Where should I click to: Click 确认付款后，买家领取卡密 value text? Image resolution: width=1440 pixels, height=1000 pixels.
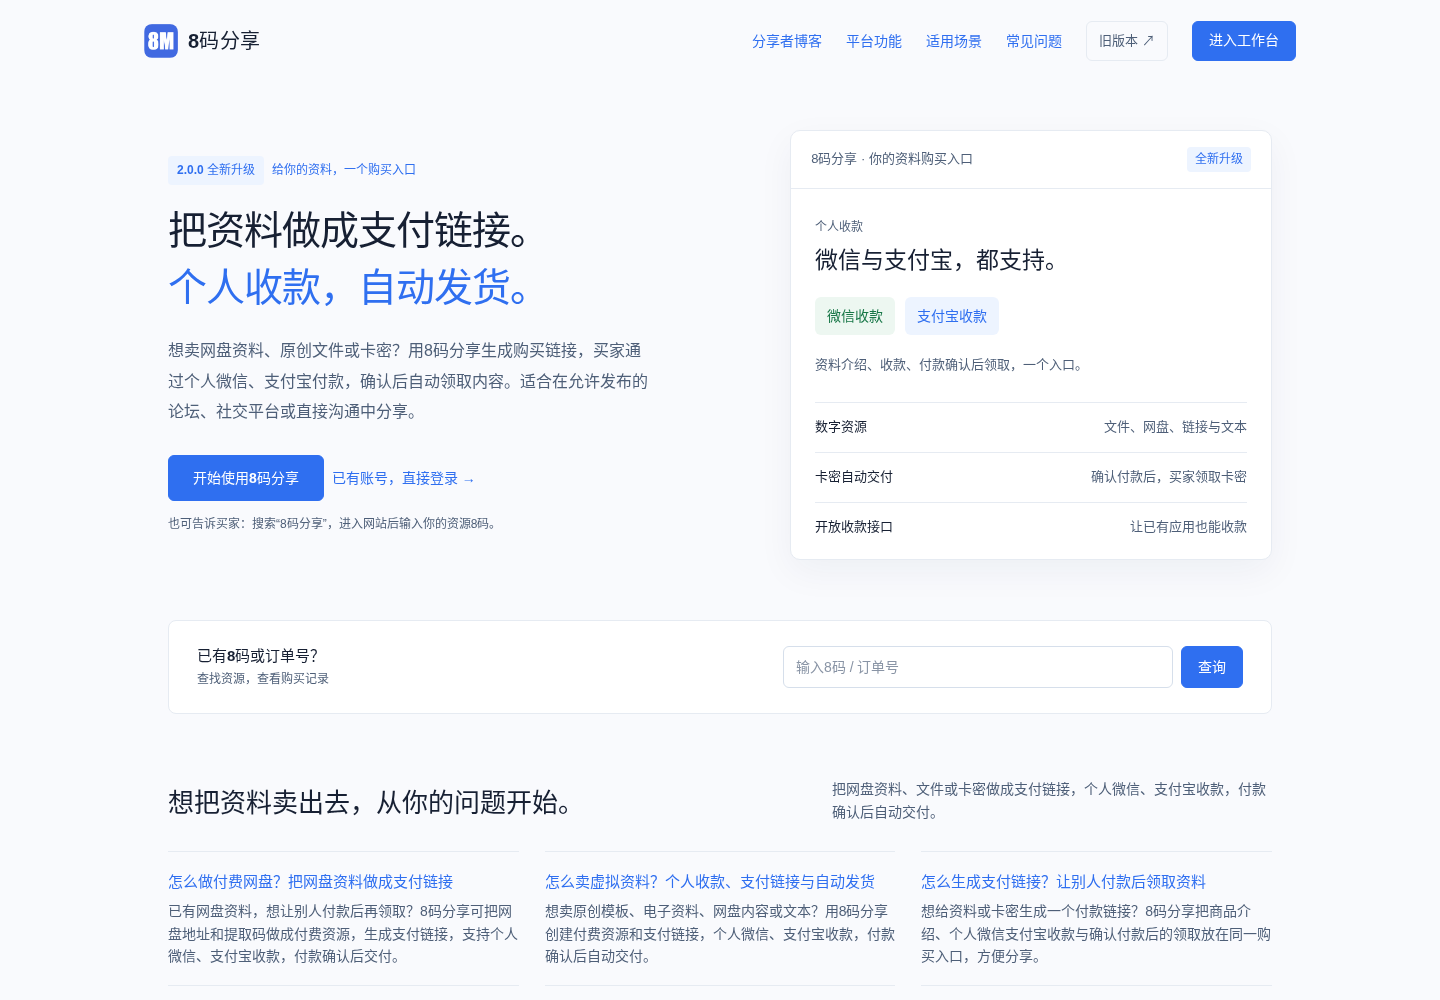1169,477
